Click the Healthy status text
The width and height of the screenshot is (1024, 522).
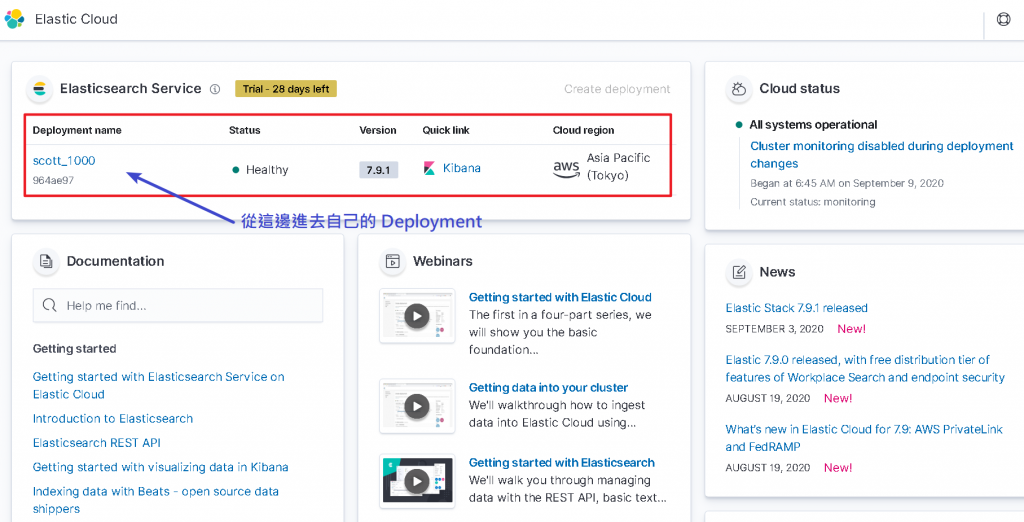tap(266, 170)
